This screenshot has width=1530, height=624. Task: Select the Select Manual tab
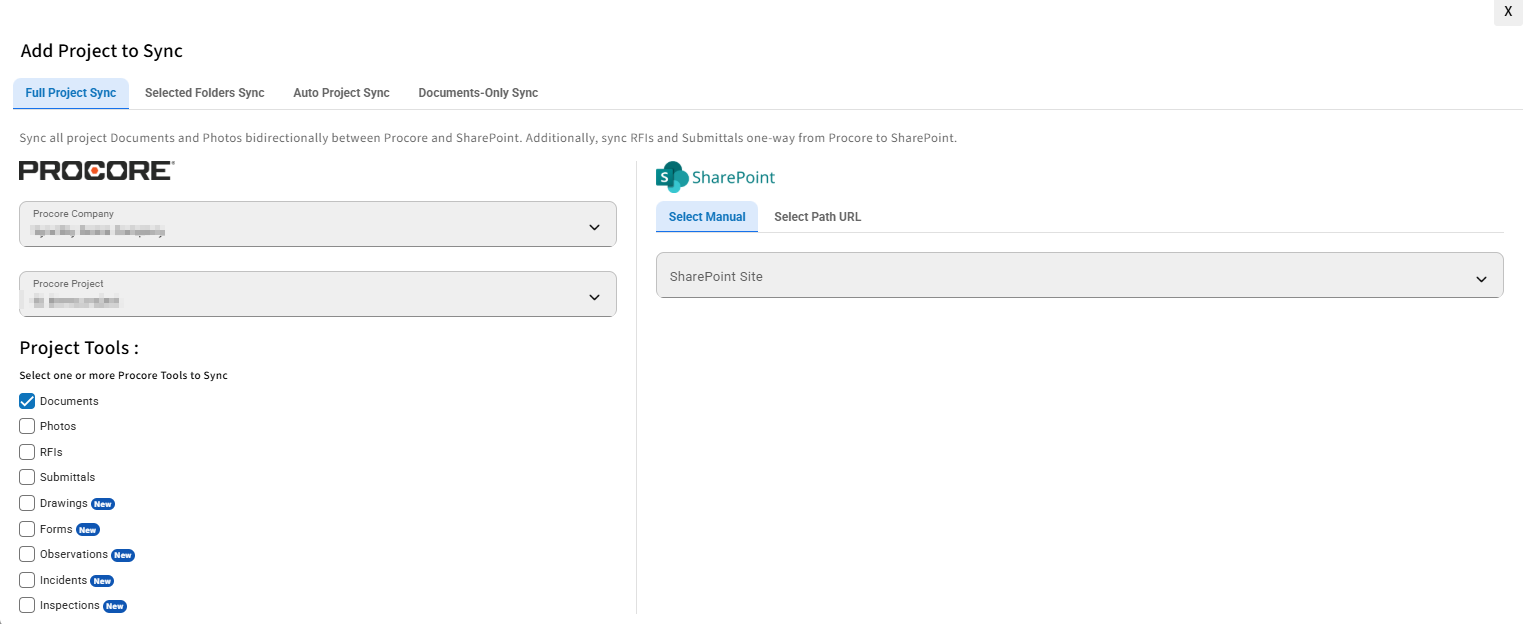point(707,217)
